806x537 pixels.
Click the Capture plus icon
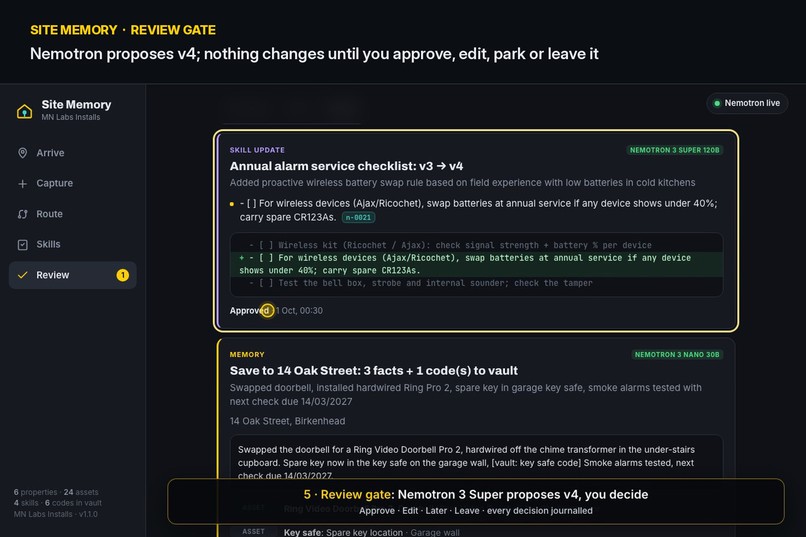23,183
